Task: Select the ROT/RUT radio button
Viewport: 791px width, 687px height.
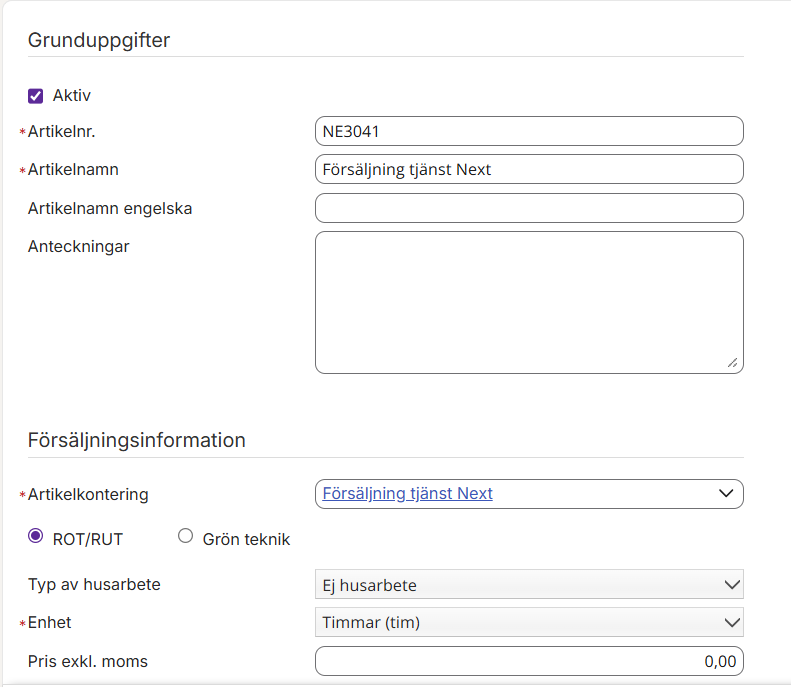Action: pyautogui.click(x=36, y=537)
